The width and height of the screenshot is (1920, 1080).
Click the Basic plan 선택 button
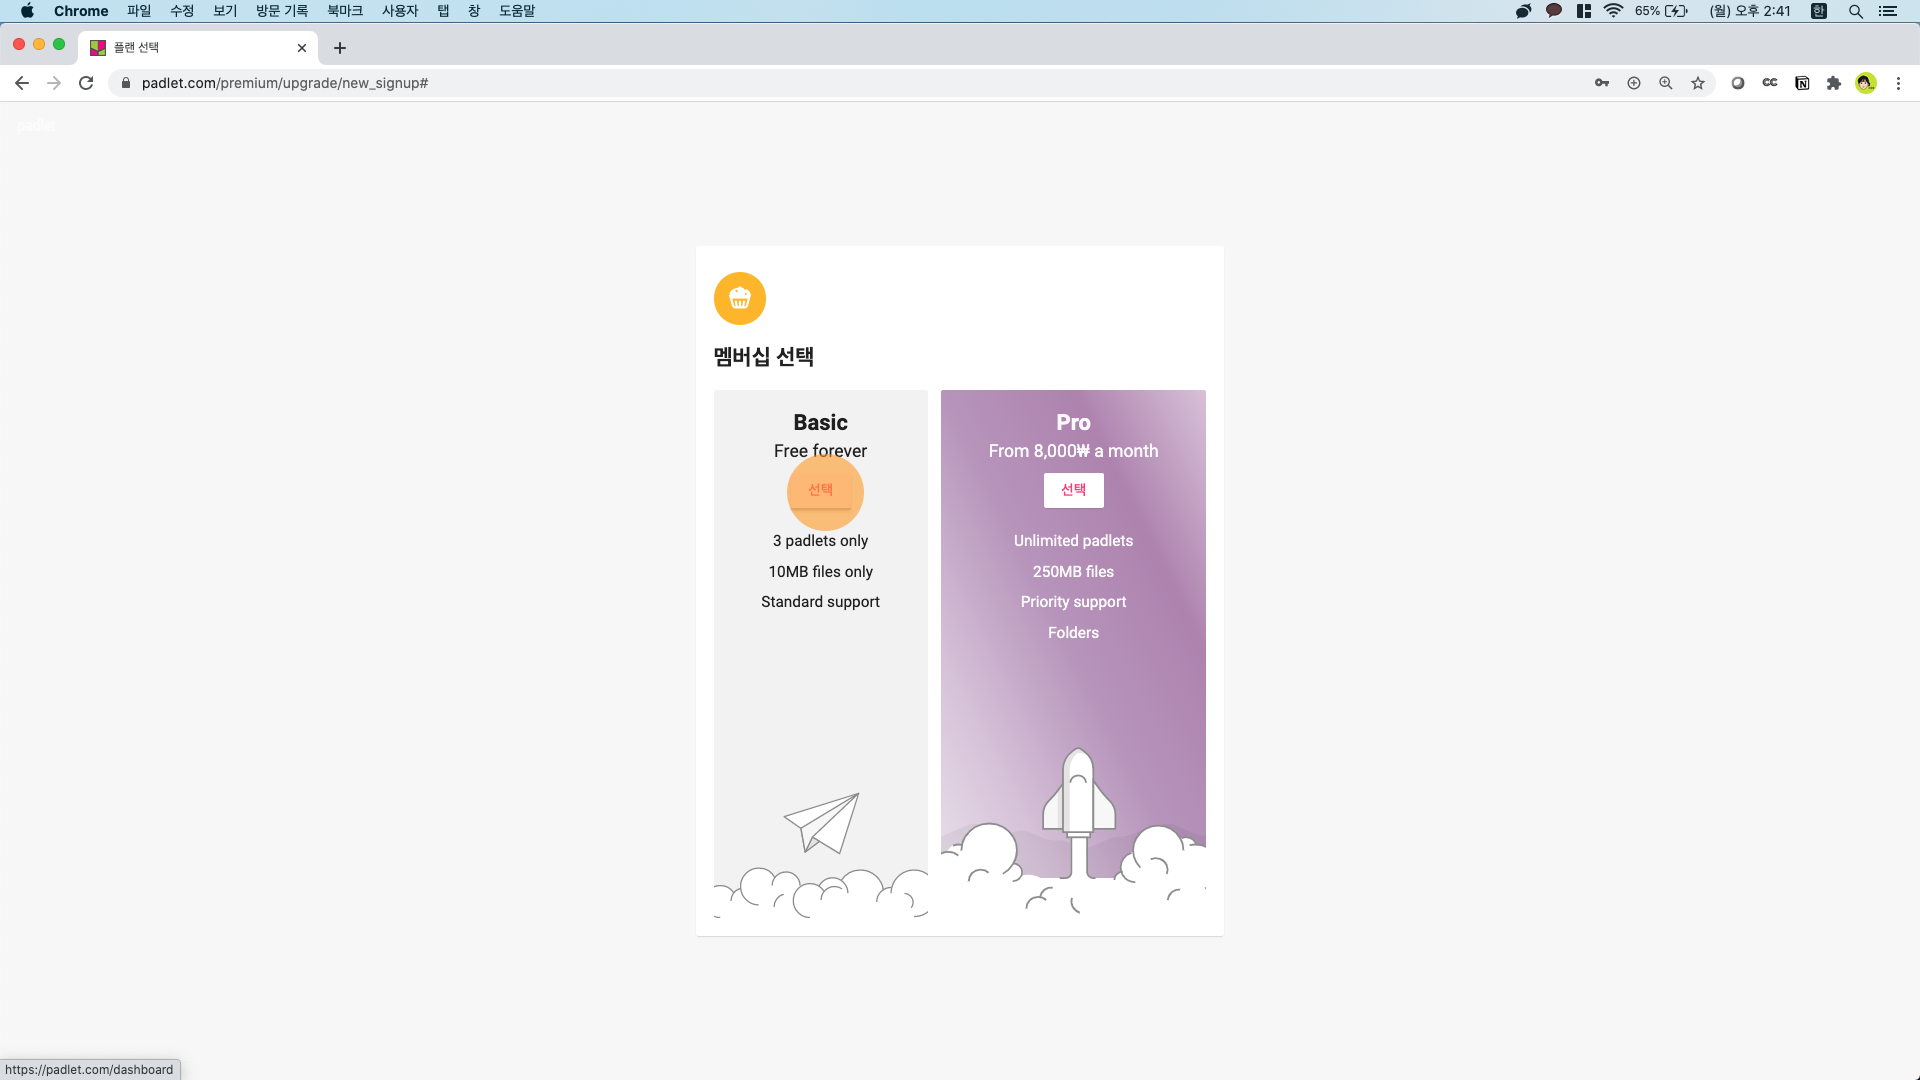pyautogui.click(x=820, y=490)
